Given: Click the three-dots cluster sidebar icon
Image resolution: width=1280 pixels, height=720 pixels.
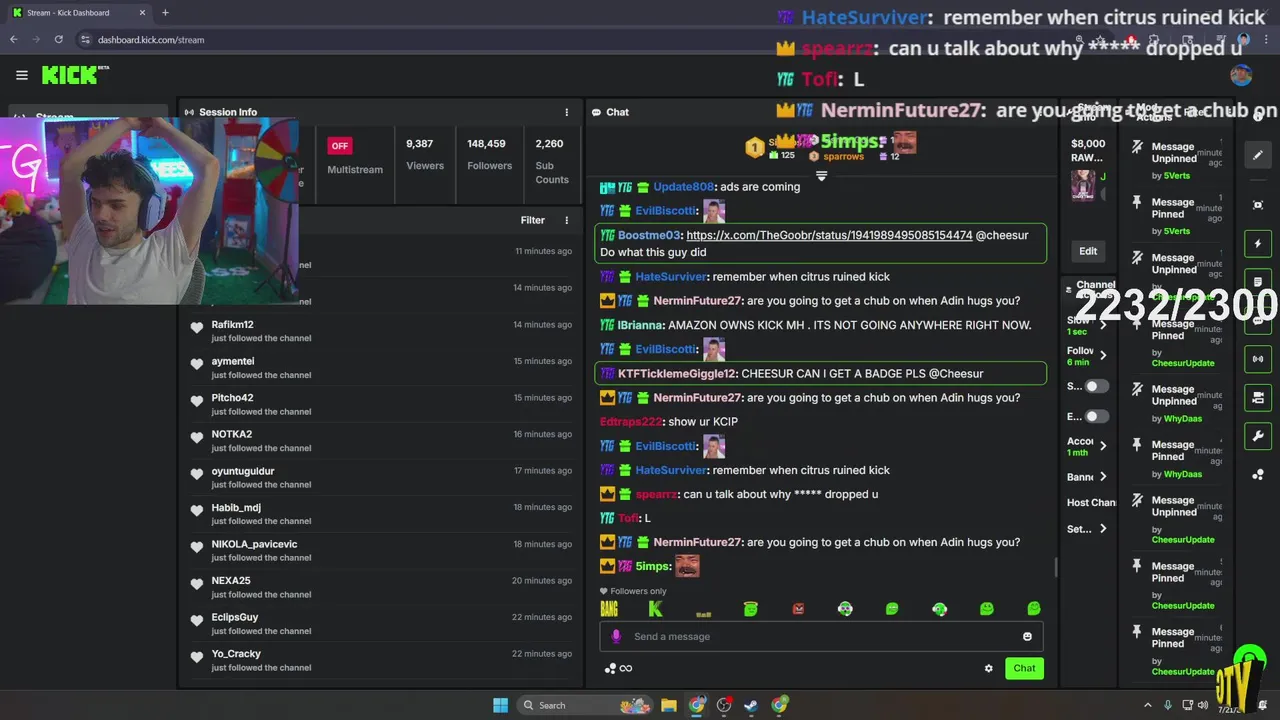Looking at the screenshot, I should click(x=1258, y=475).
